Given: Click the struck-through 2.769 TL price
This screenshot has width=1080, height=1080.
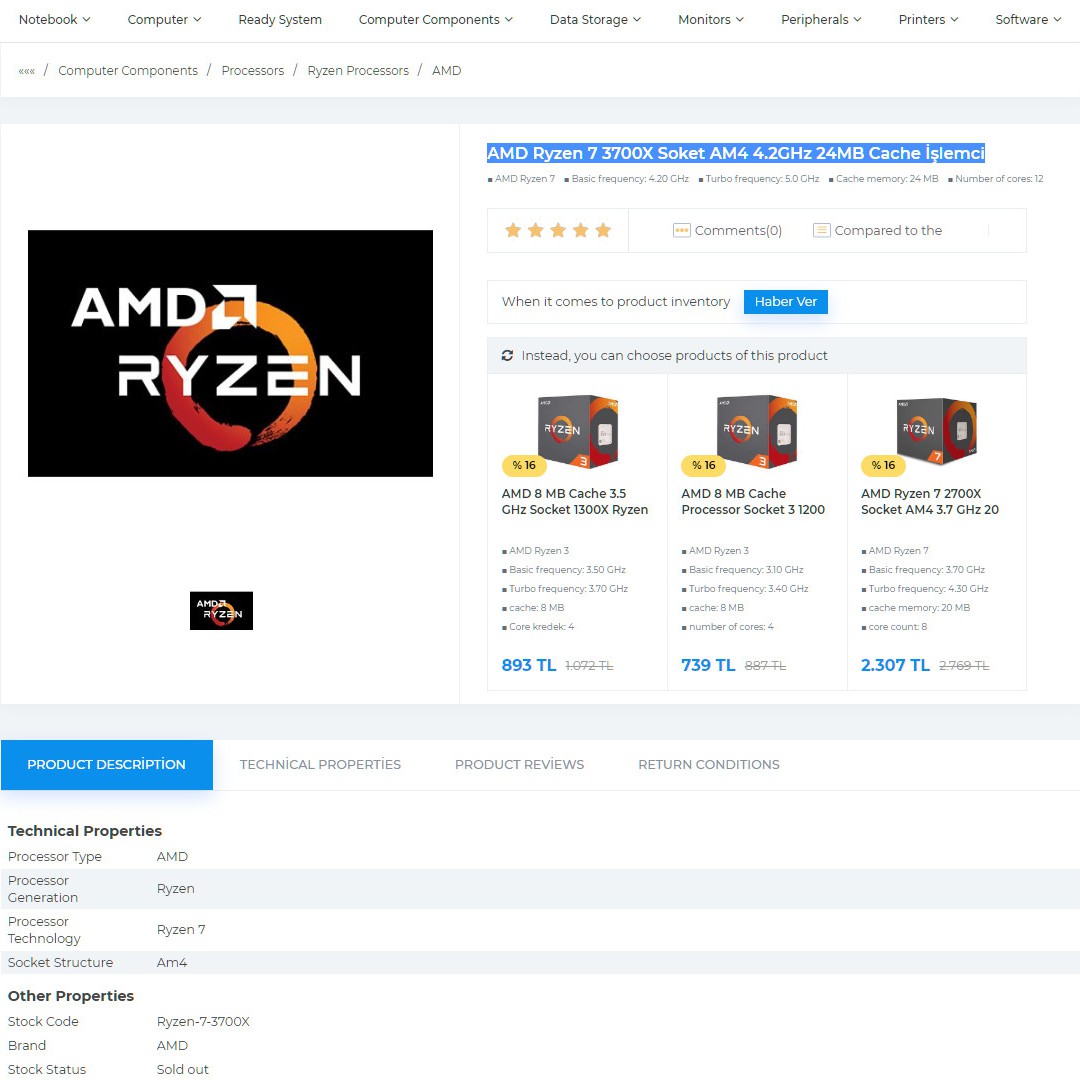Looking at the screenshot, I should click(x=964, y=666).
